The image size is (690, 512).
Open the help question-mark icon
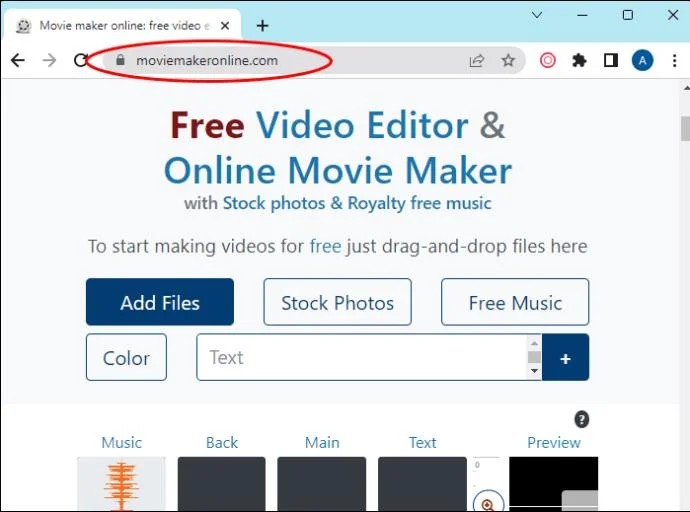581,419
